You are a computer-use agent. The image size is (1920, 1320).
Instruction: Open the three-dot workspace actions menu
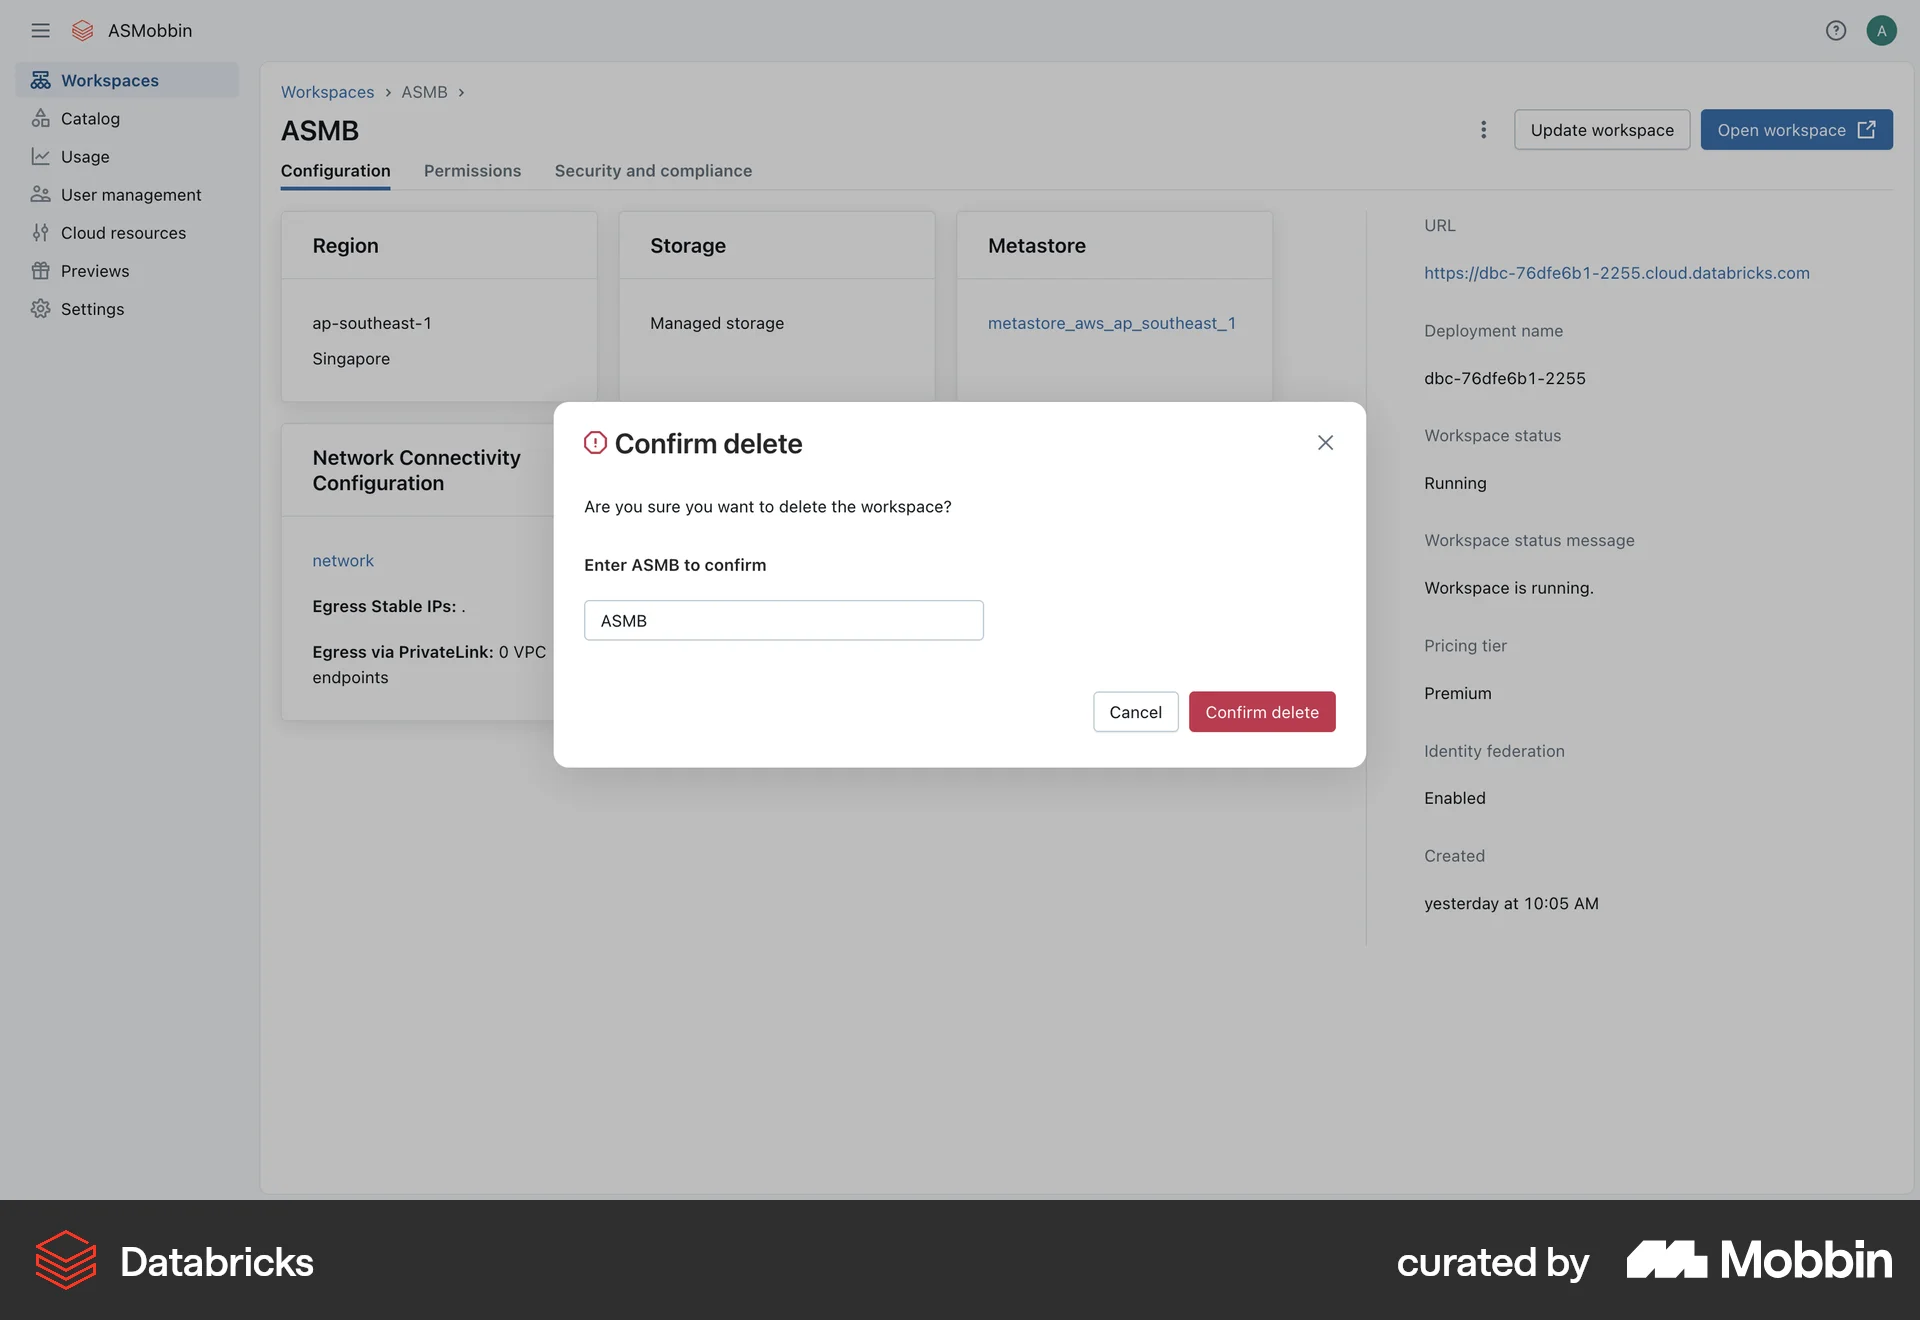1483,130
